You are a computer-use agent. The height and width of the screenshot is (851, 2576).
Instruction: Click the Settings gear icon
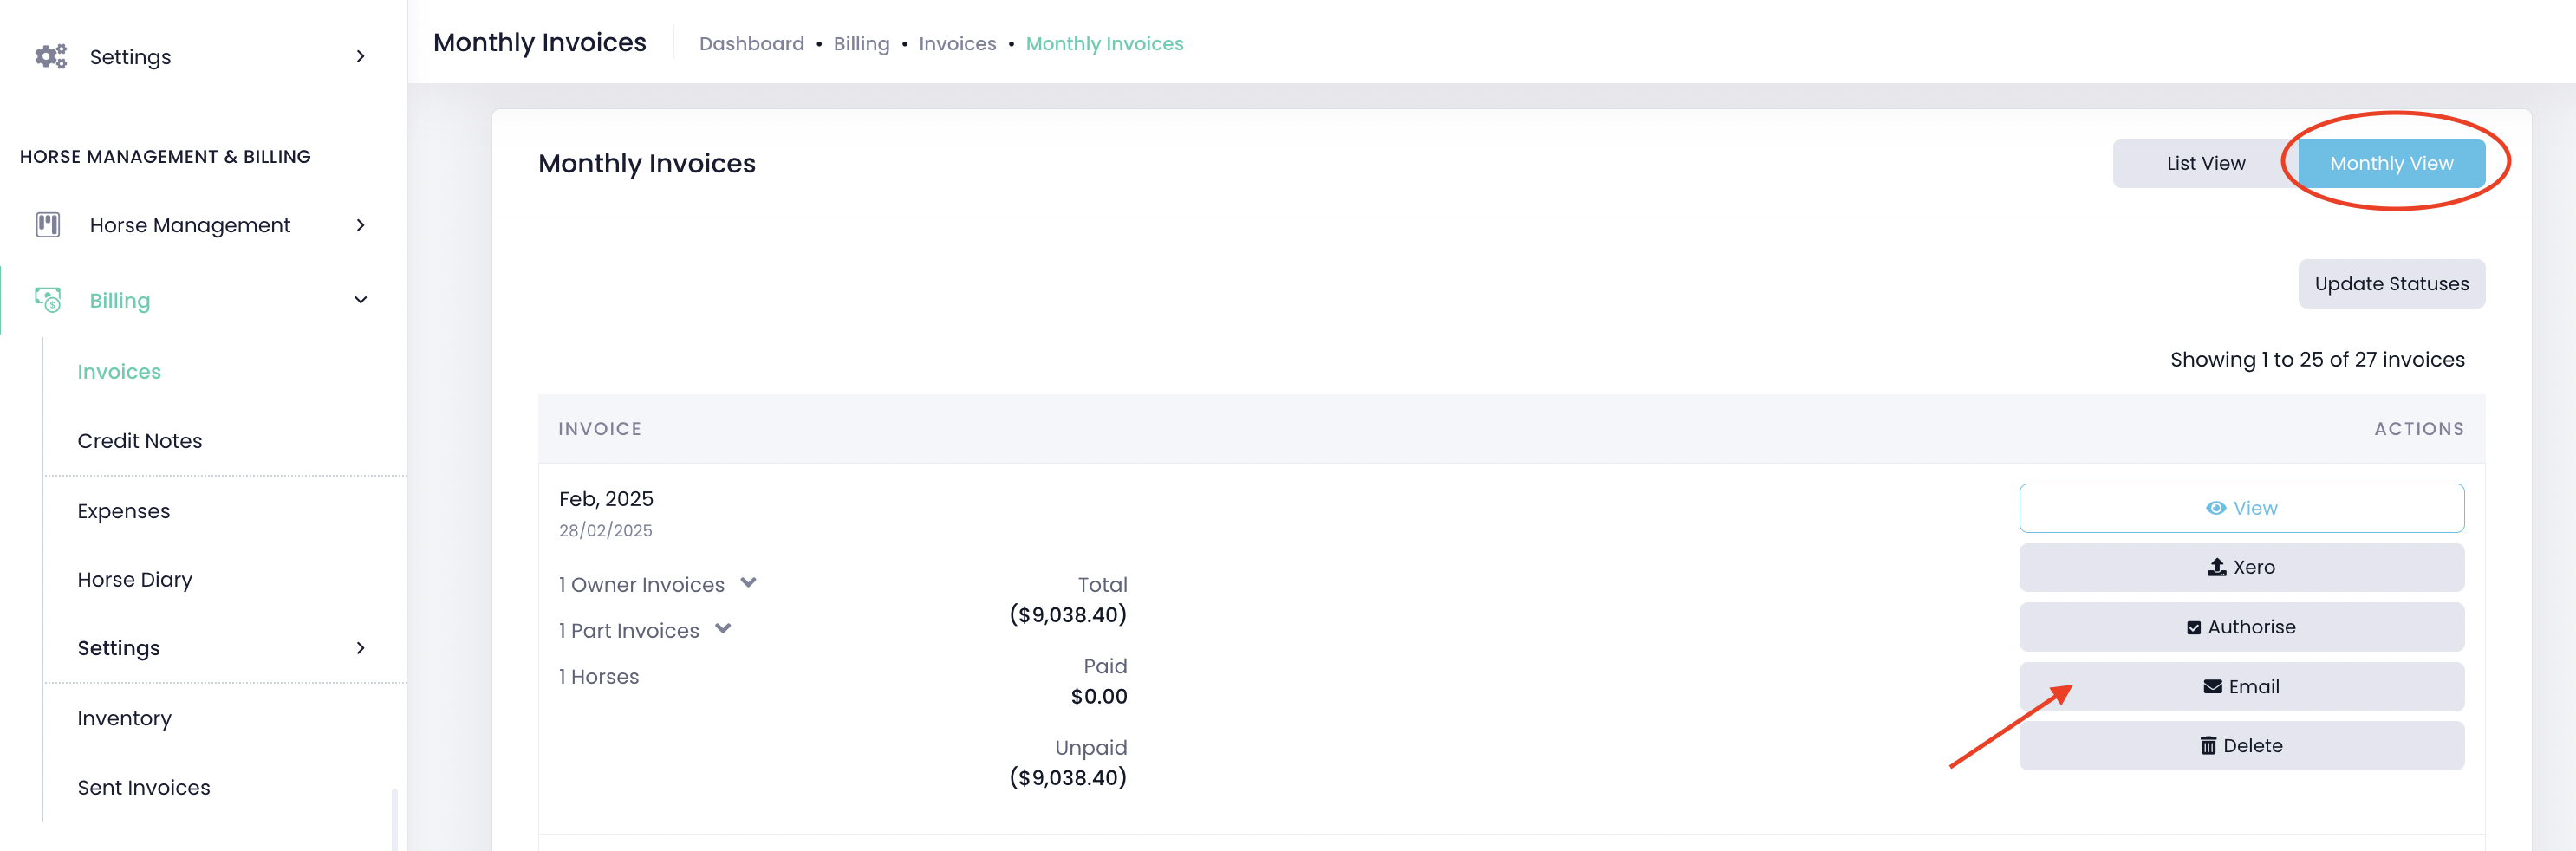point(50,56)
